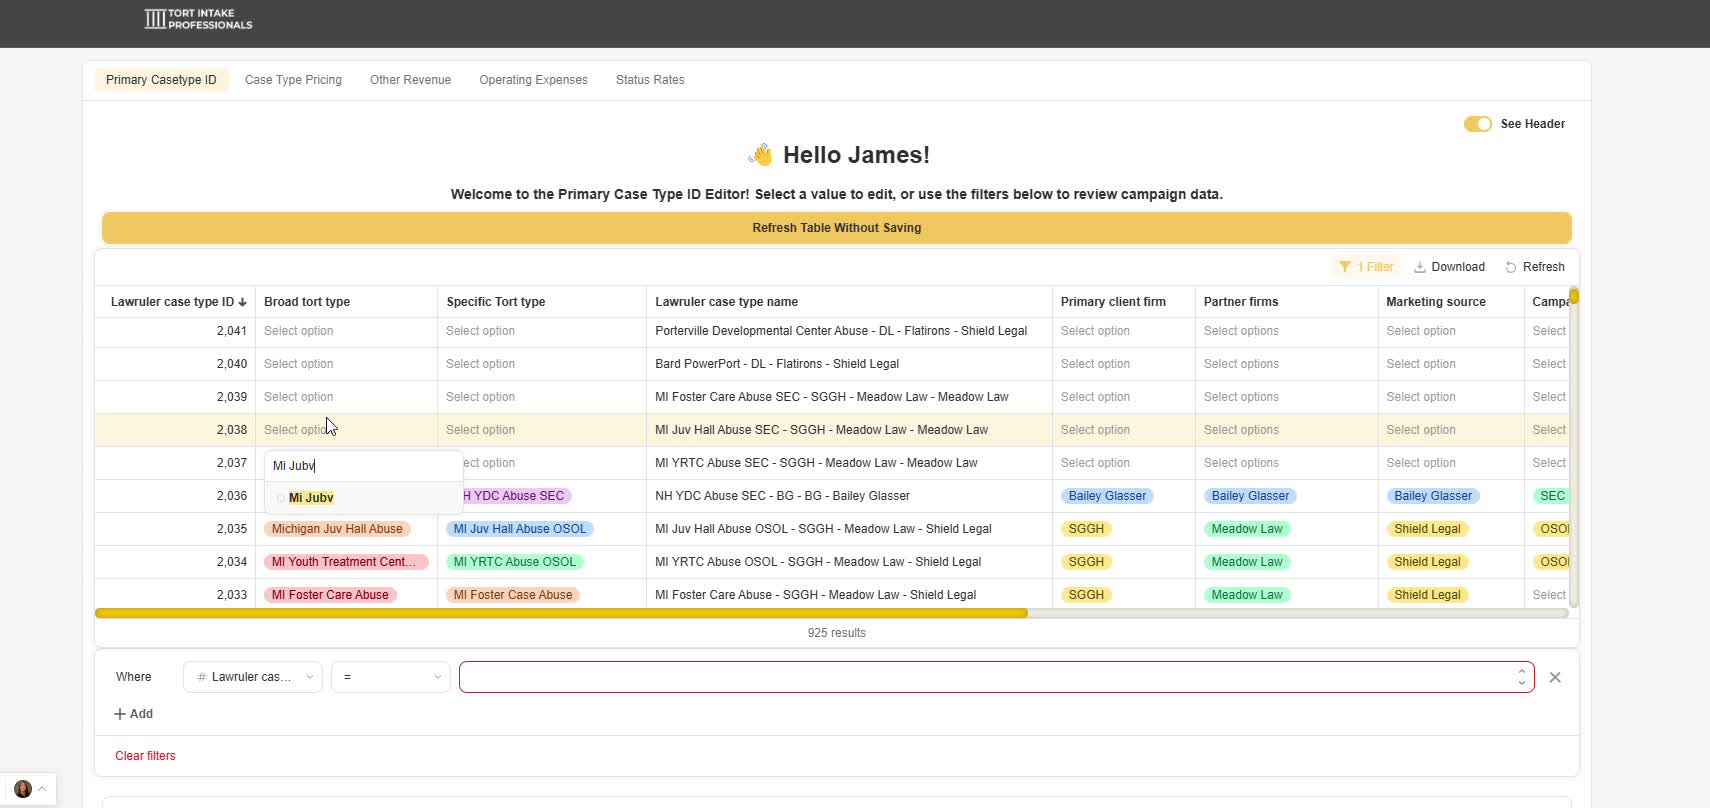Viewport: 1710px width, 808px height.
Task: Switch to Case Type Pricing tab
Action: pyautogui.click(x=293, y=80)
